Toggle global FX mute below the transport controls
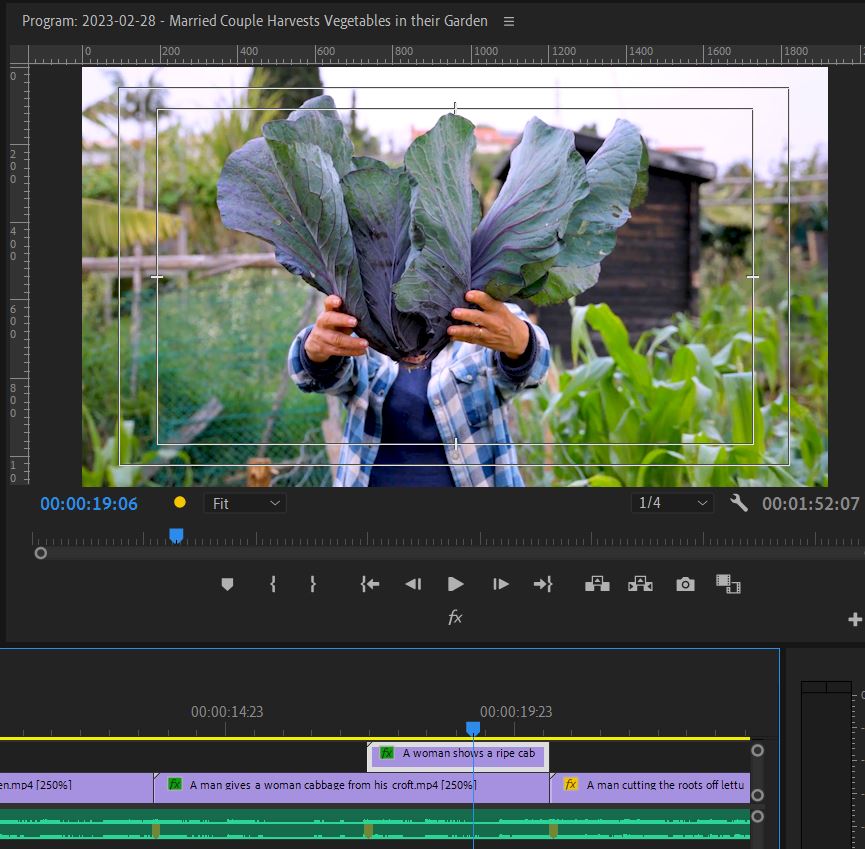 (455, 617)
